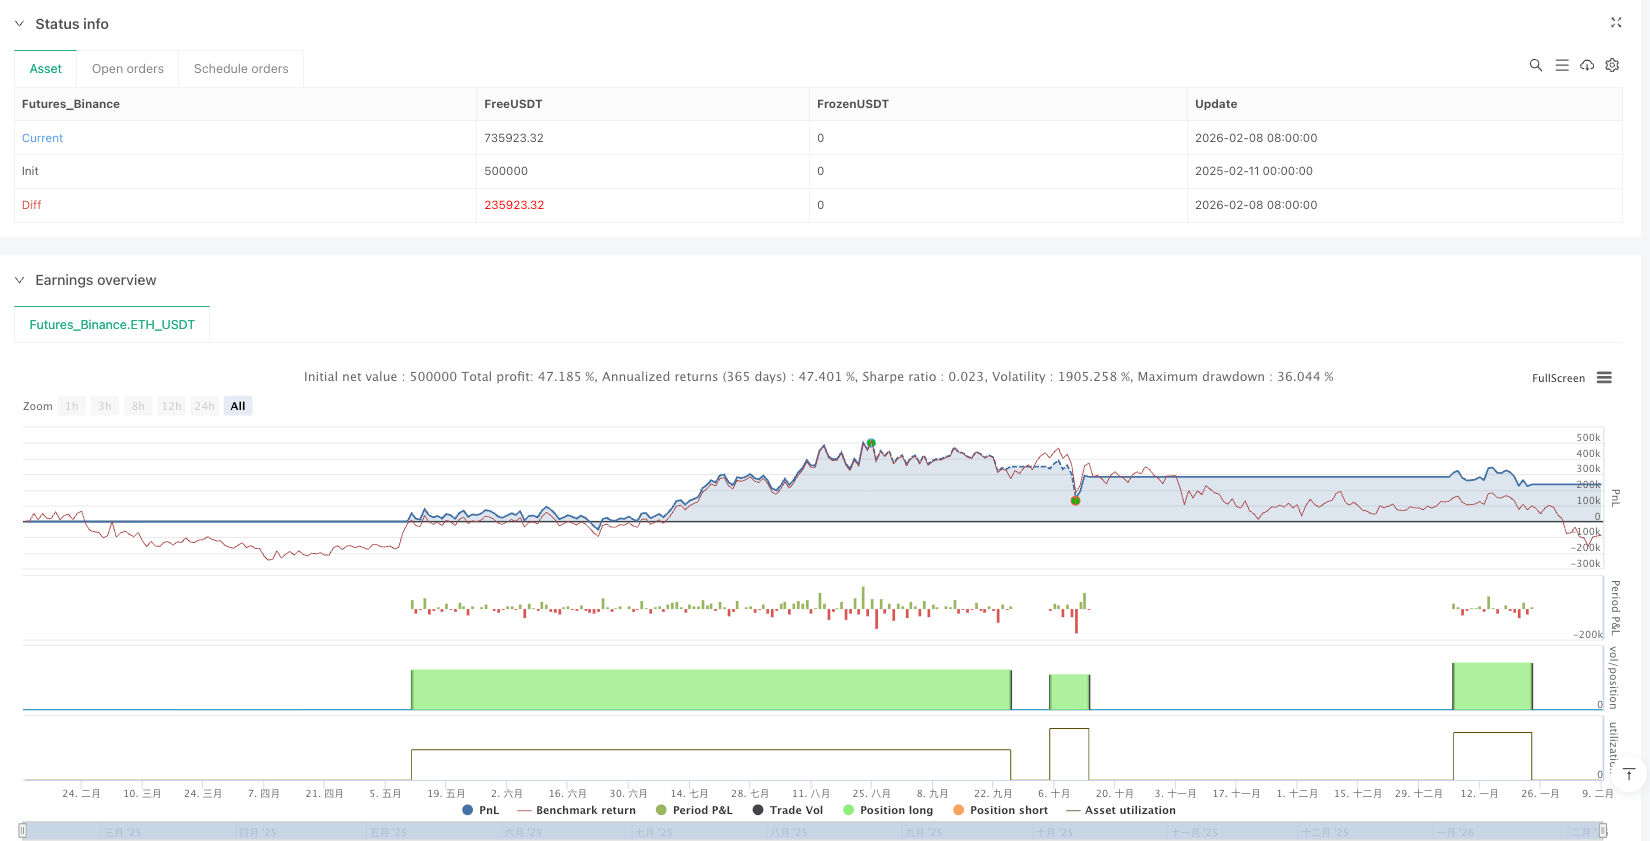This screenshot has width=1650, height=841.
Task: Click the search magnifier icon
Action: pyautogui.click(x=1535, y=65)
